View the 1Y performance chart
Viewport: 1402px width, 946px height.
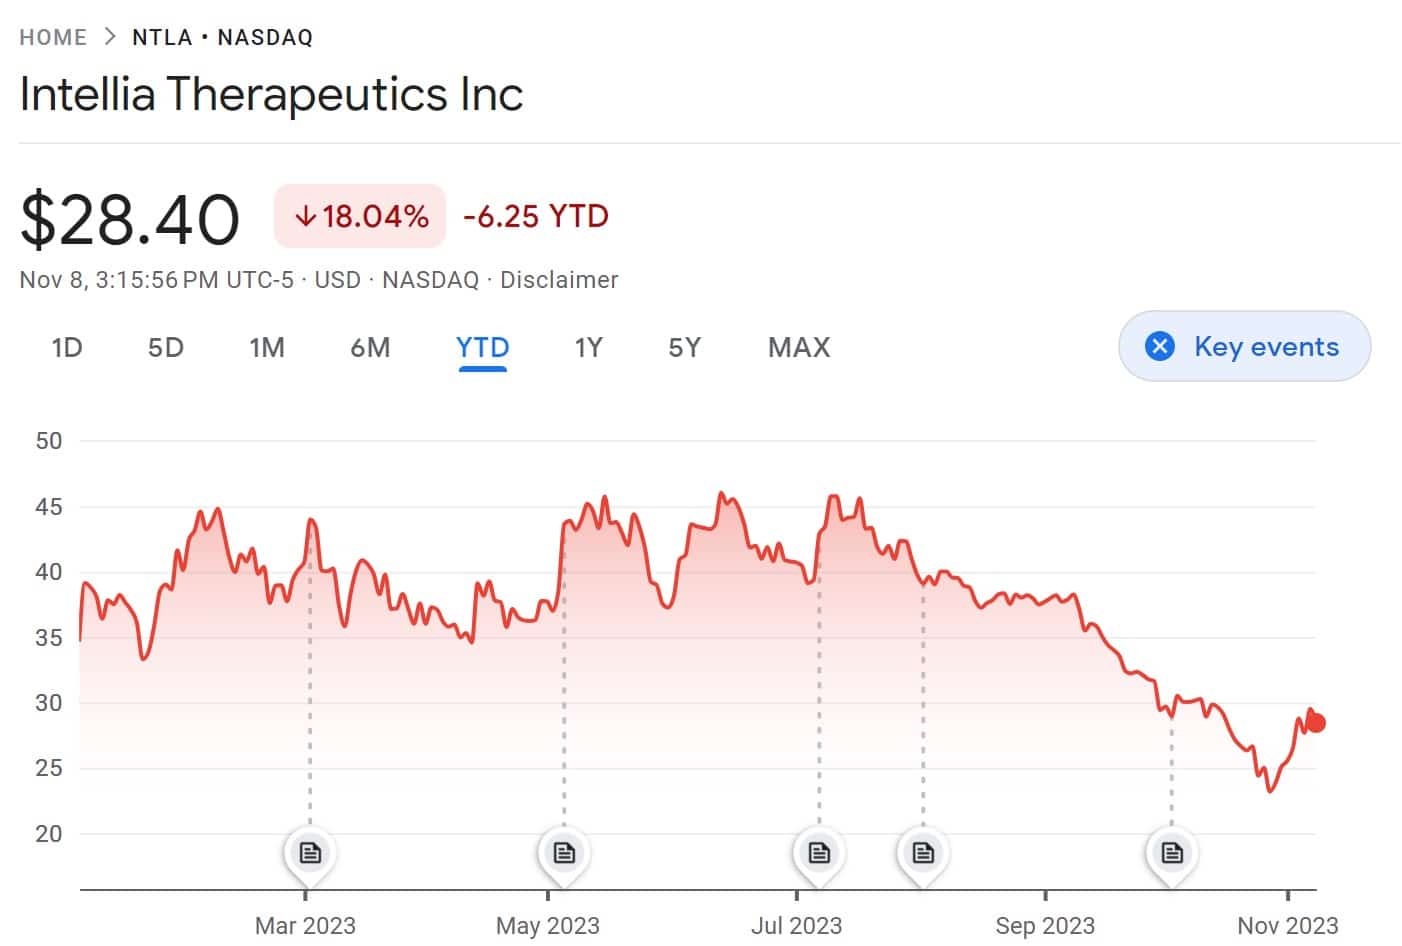[x=588, y=347]
